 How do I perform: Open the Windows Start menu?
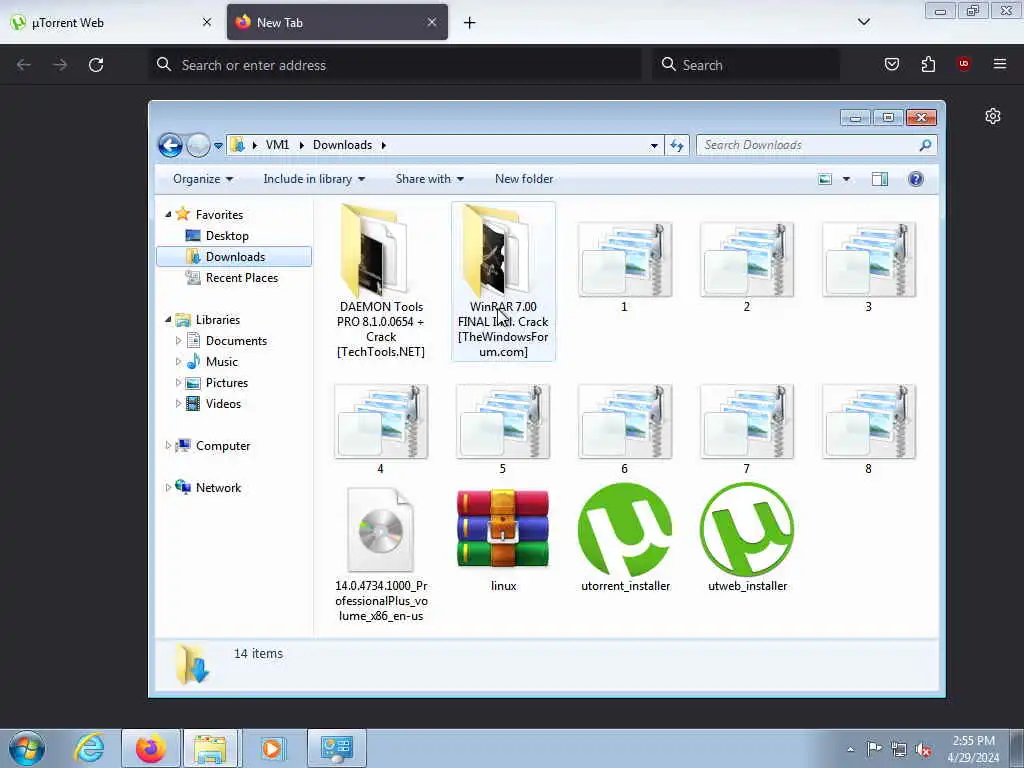coord(27,748)
